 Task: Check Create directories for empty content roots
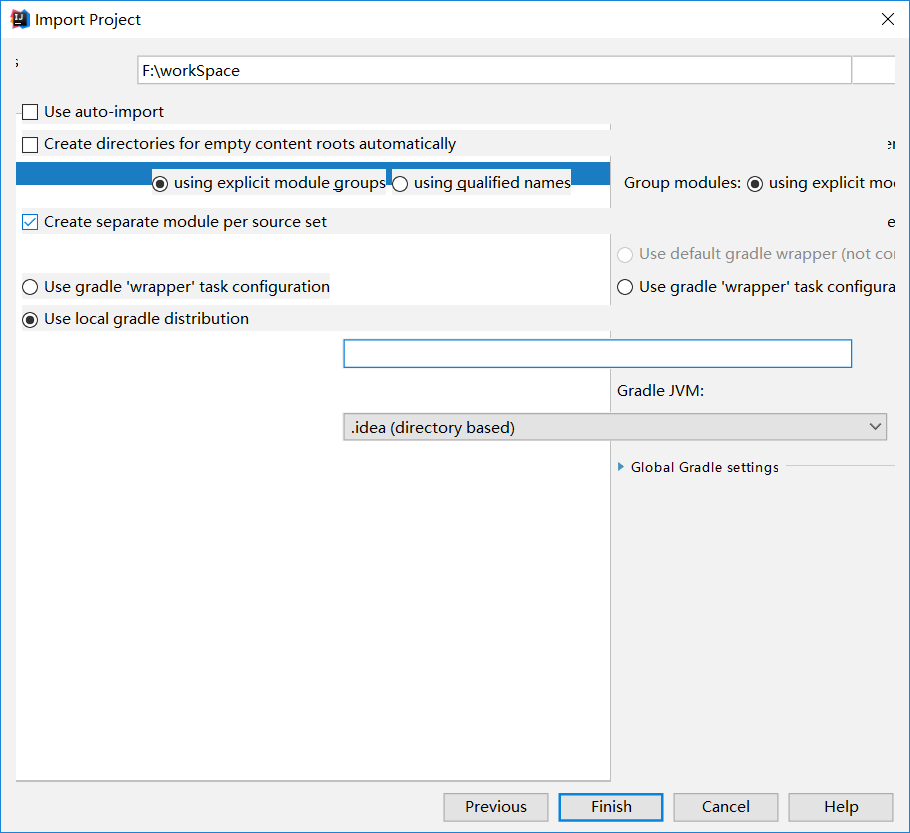[x=30, y=144]
